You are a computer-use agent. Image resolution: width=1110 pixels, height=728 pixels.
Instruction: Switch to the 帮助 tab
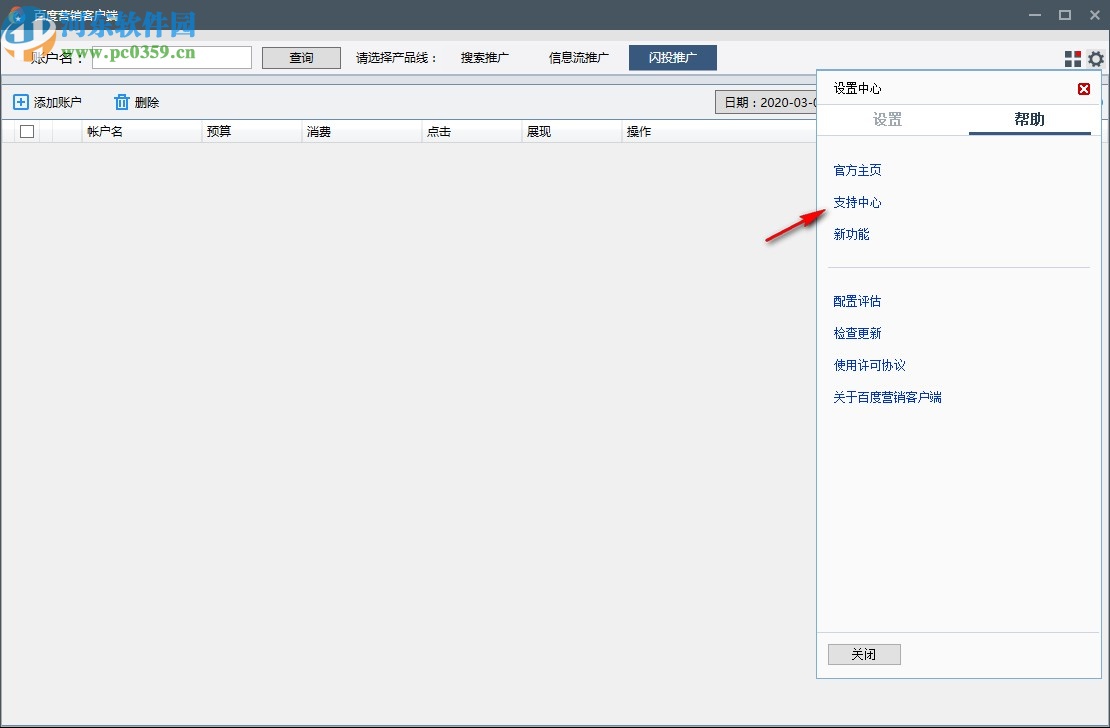[x=1029, y=119]
